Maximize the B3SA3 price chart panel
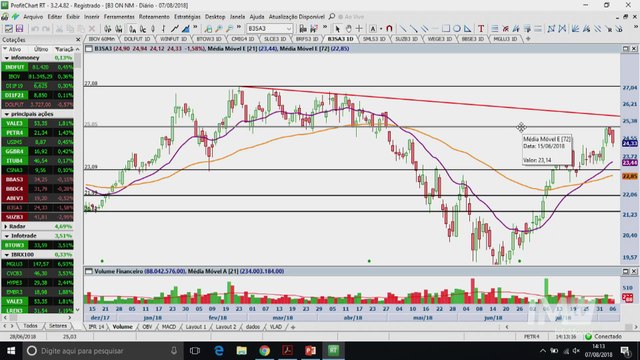The width and height of the screenshot is (640, 360). [626, 49]
